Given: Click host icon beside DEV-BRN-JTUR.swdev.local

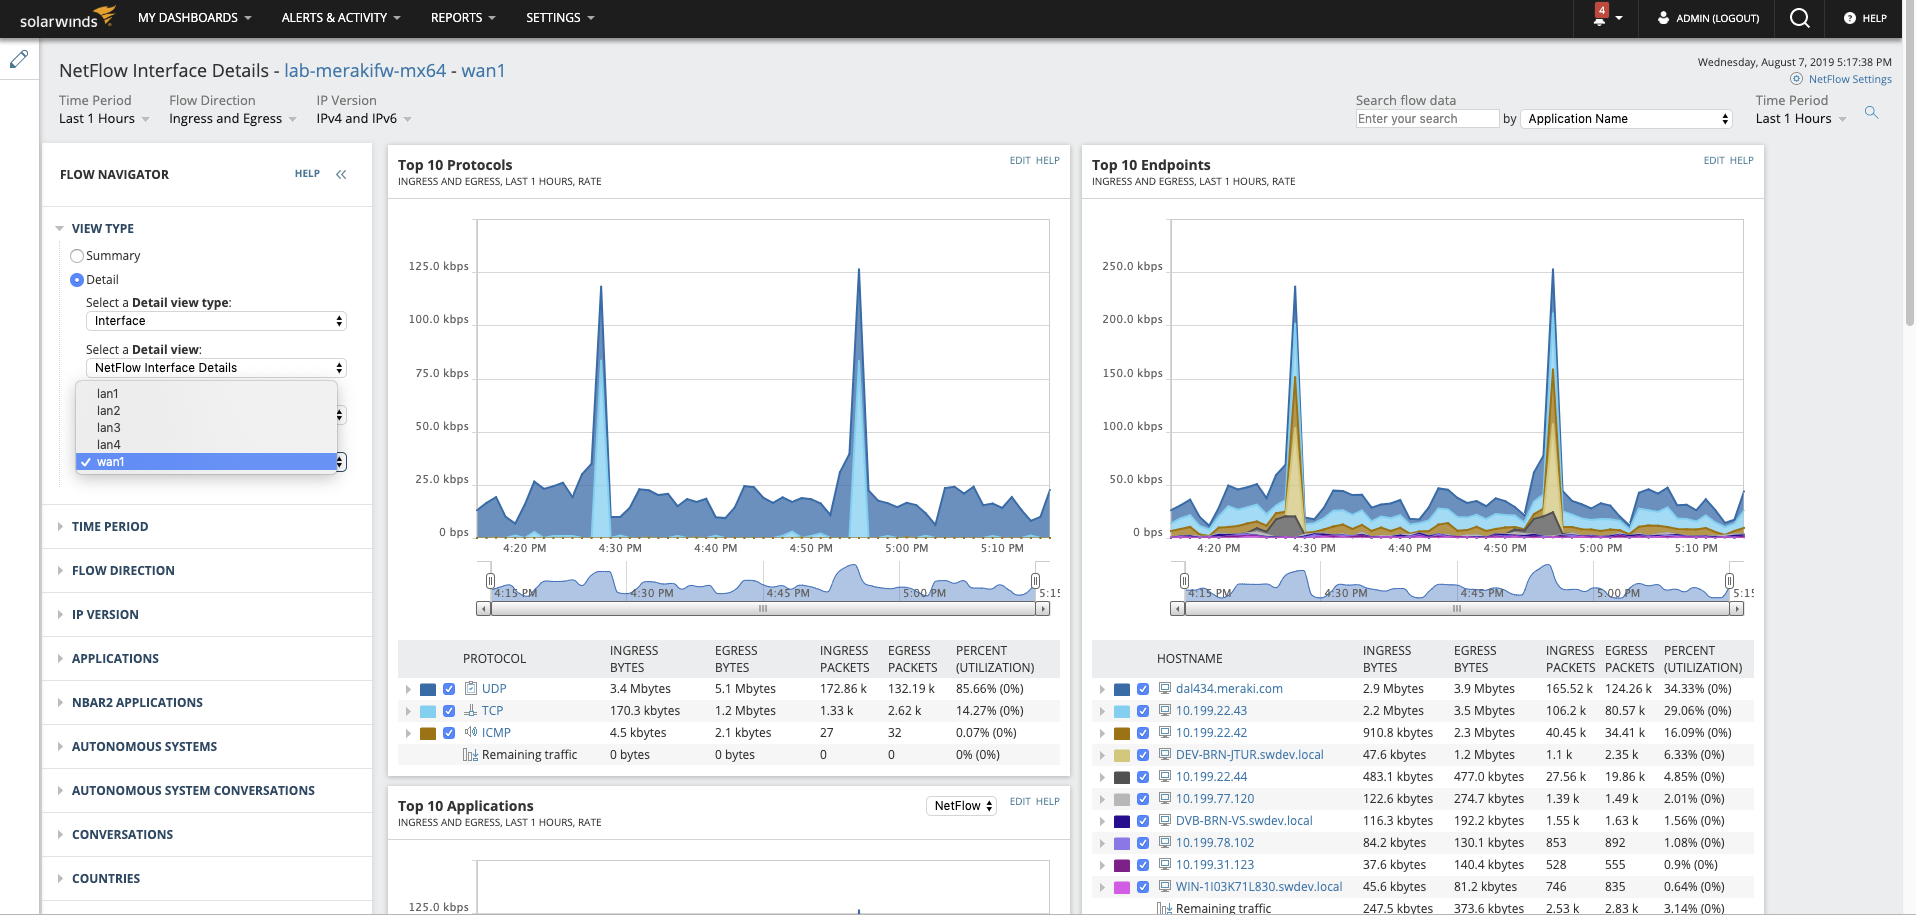Looking at the screenshot, I should (x=1165, y=754).
